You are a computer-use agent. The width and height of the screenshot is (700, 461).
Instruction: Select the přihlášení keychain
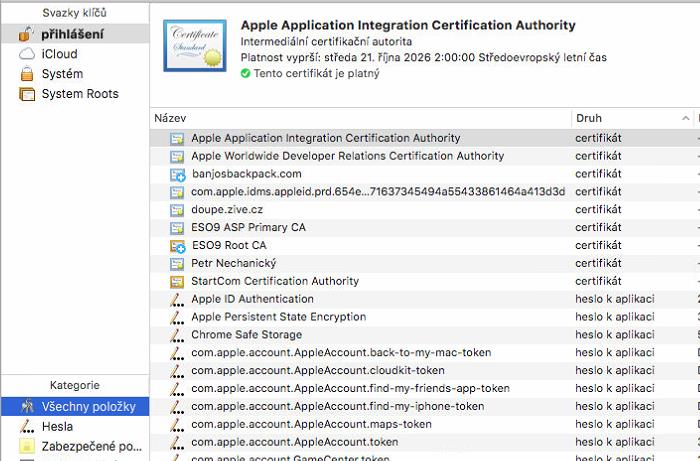coord(75,34)
